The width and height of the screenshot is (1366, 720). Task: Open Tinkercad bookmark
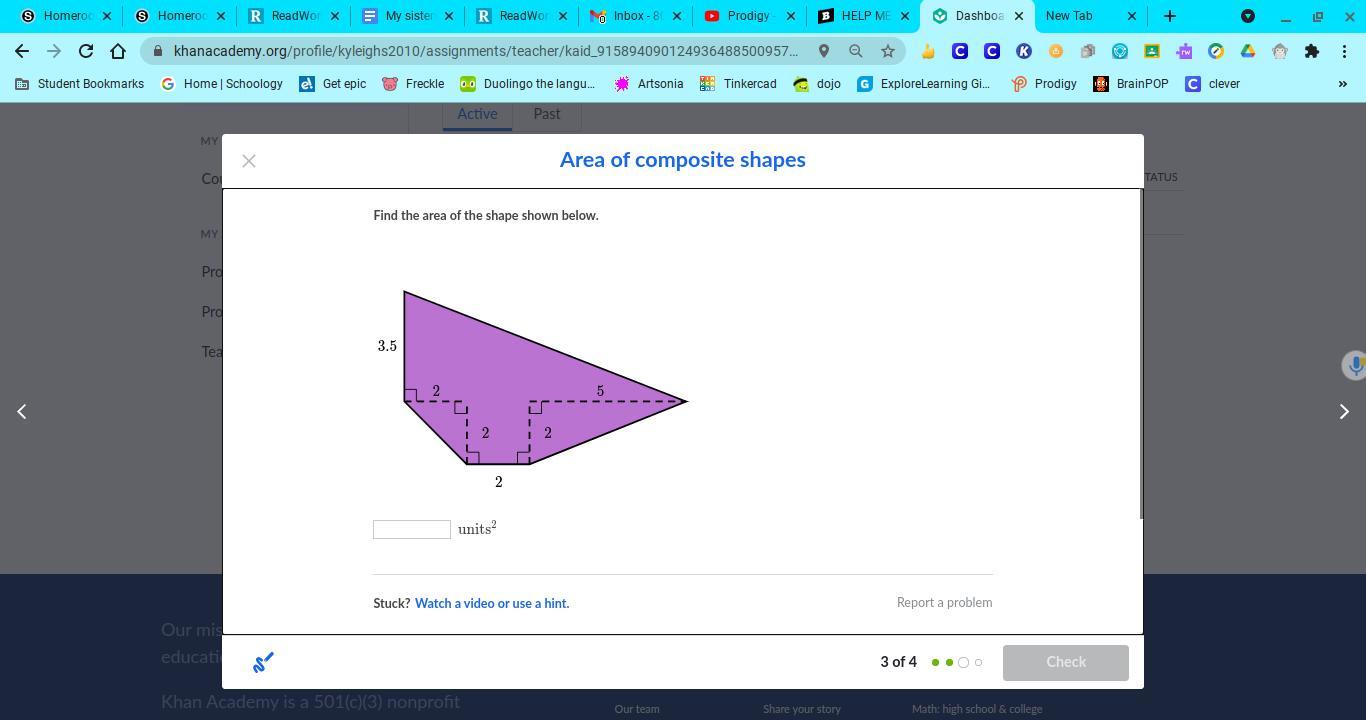pyautogui.click(x=738, y=84)
